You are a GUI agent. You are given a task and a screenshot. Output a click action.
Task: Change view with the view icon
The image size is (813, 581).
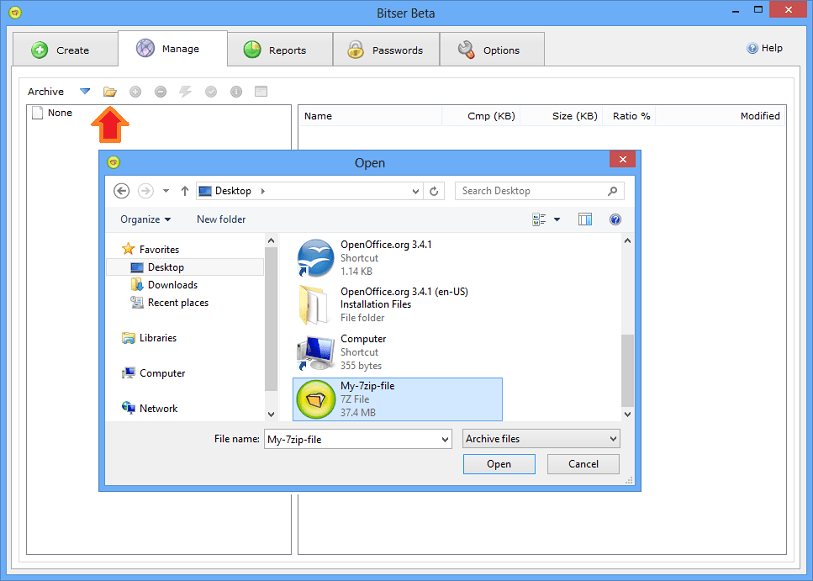click(x=539, y=220)
